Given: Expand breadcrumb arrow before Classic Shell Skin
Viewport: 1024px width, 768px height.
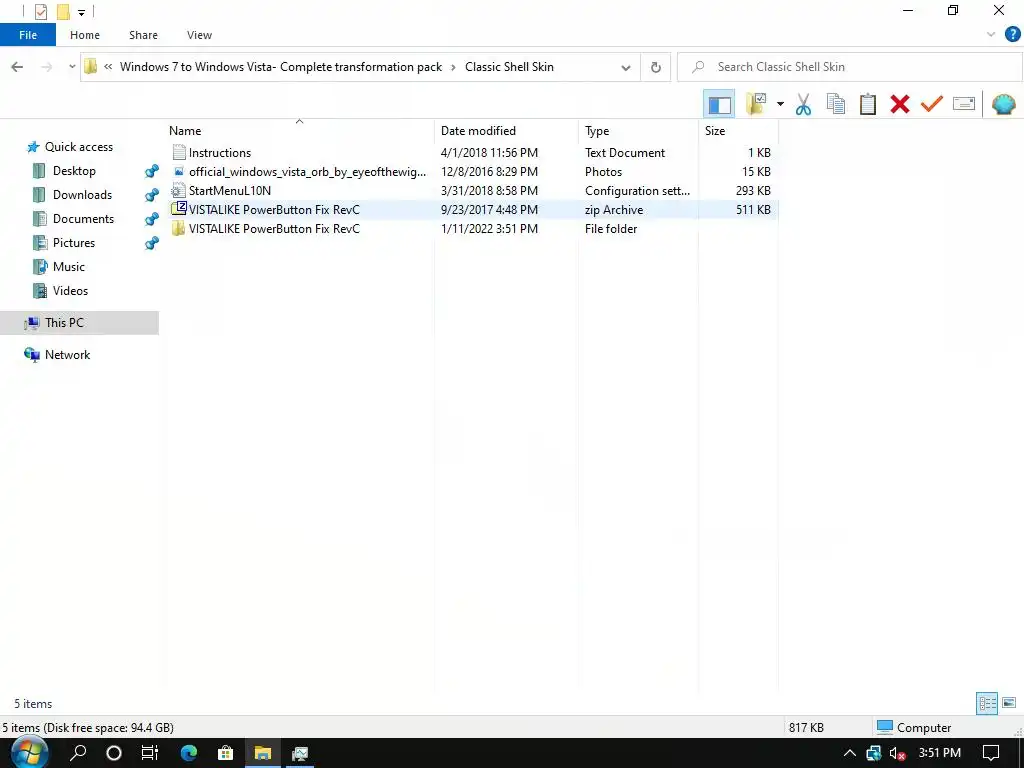Looking at the screenshot, I should pos(453,67).
